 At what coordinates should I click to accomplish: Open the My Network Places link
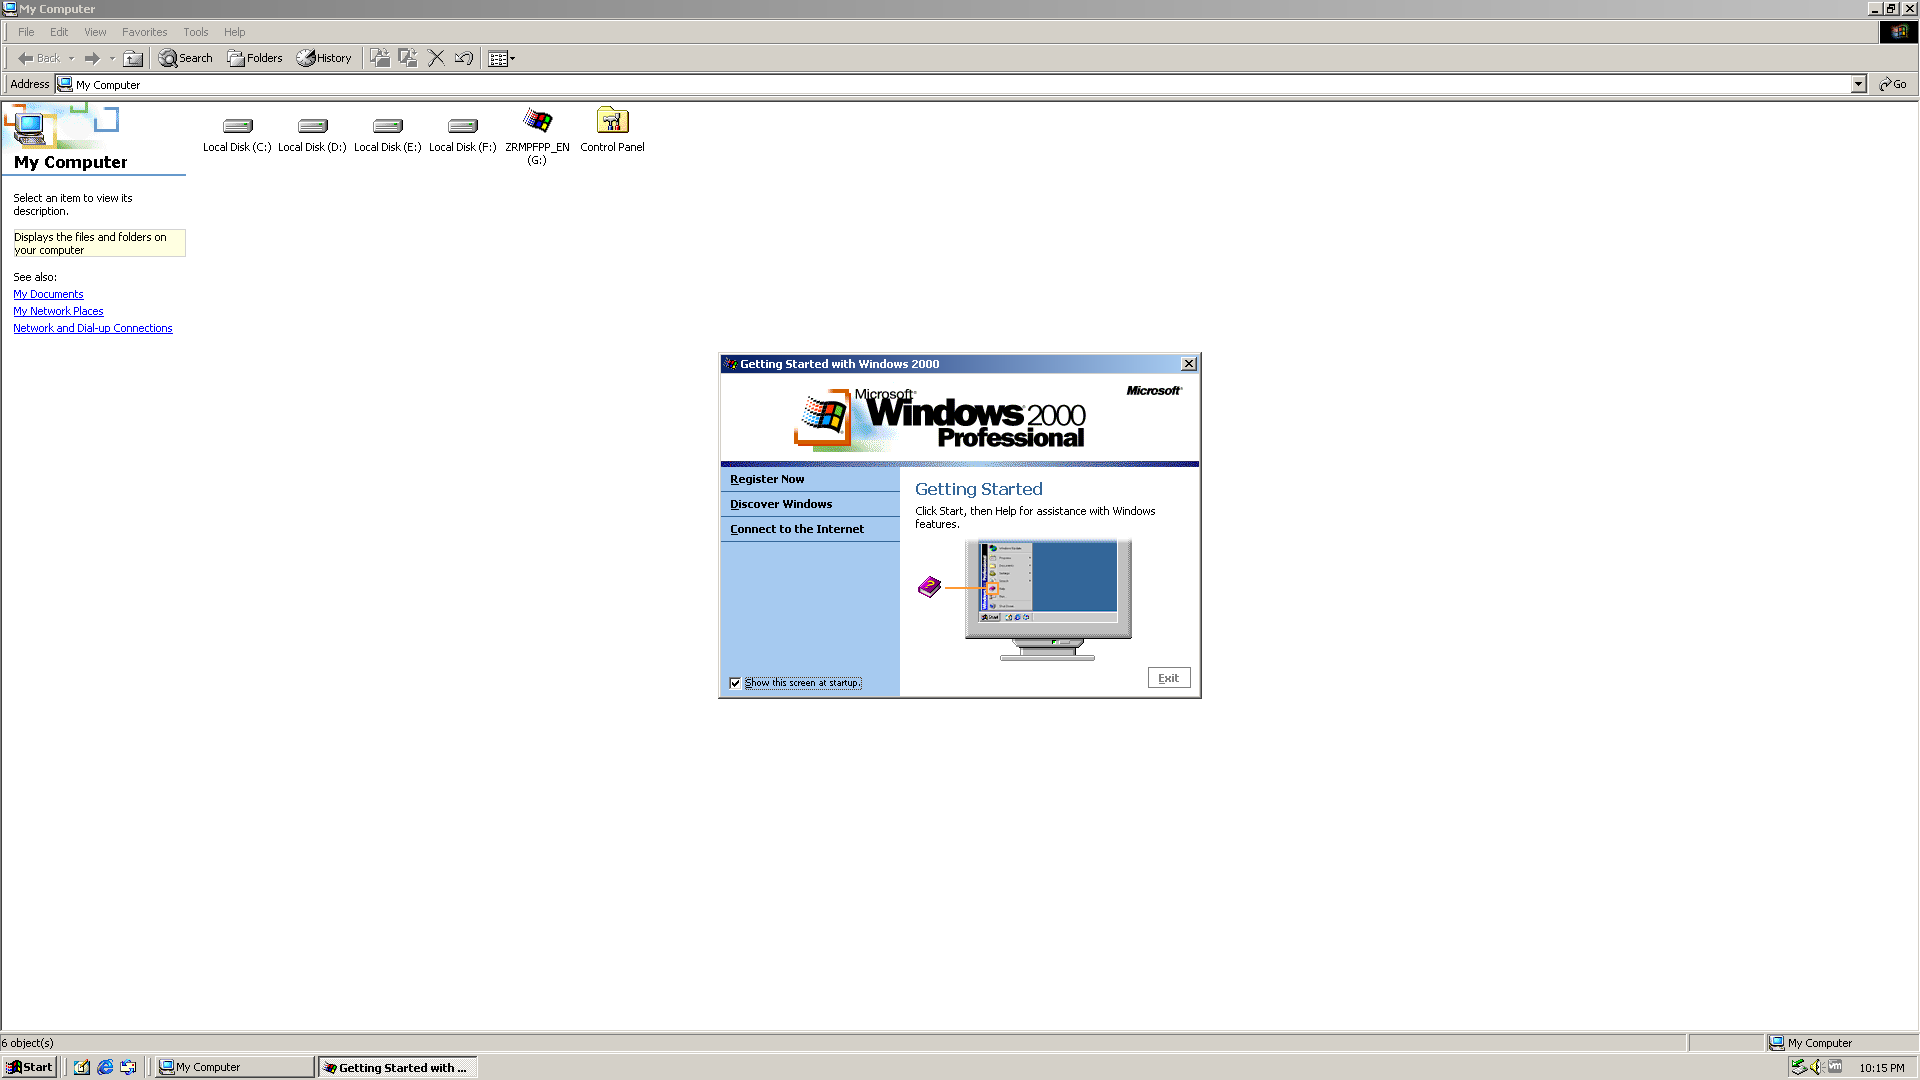tap(58, 311)
